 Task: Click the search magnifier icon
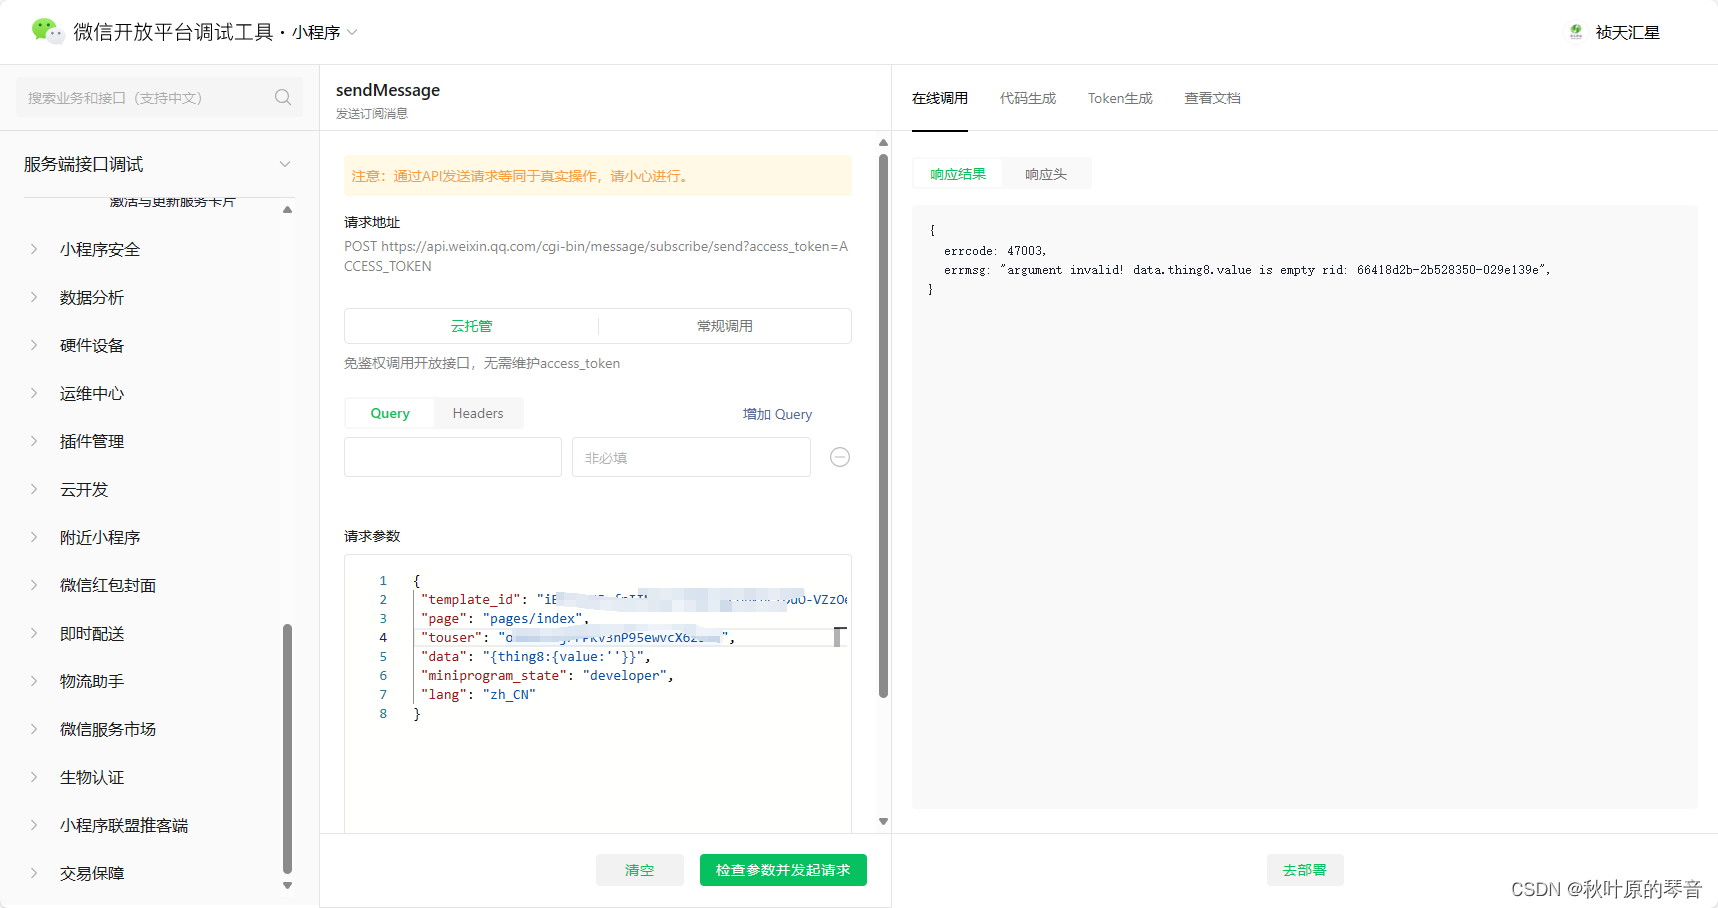[283, 97]
